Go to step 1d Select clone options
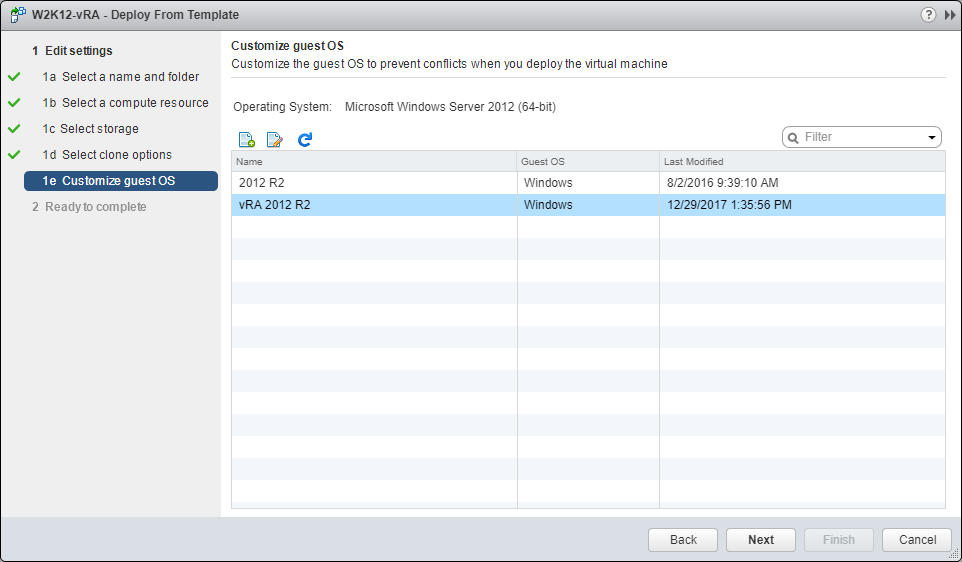The height and width of the screenshot is (562, 962). tap(107, 155)
